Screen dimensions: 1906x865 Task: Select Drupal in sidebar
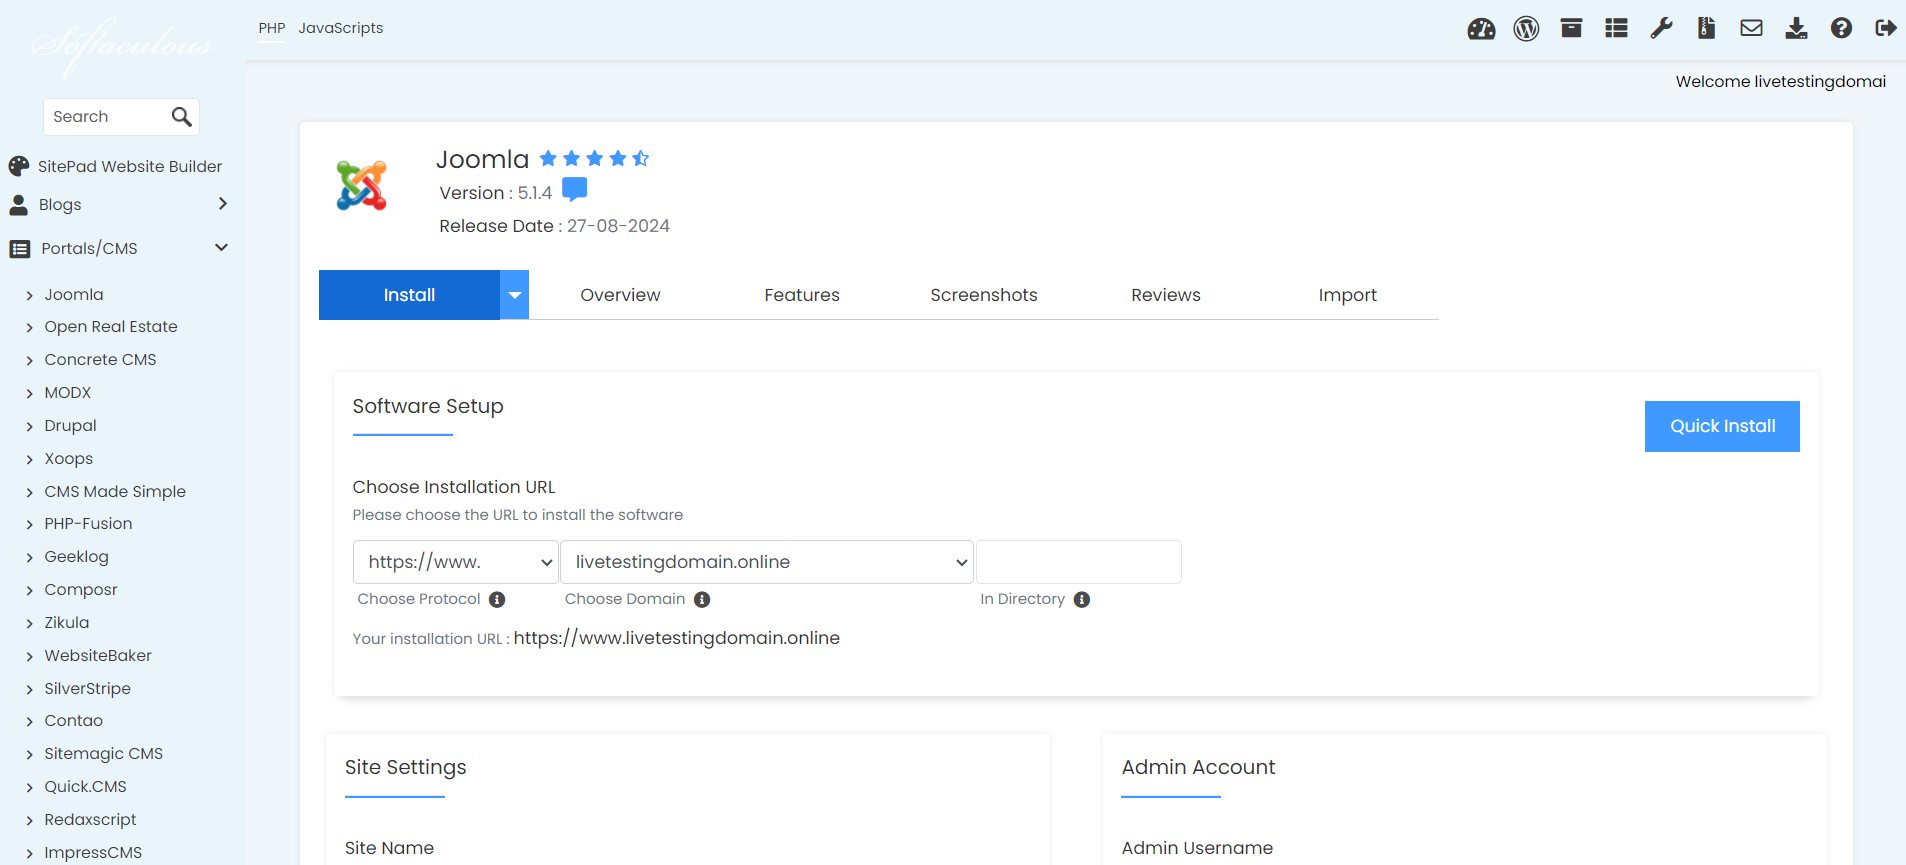[x=71, y=425]
